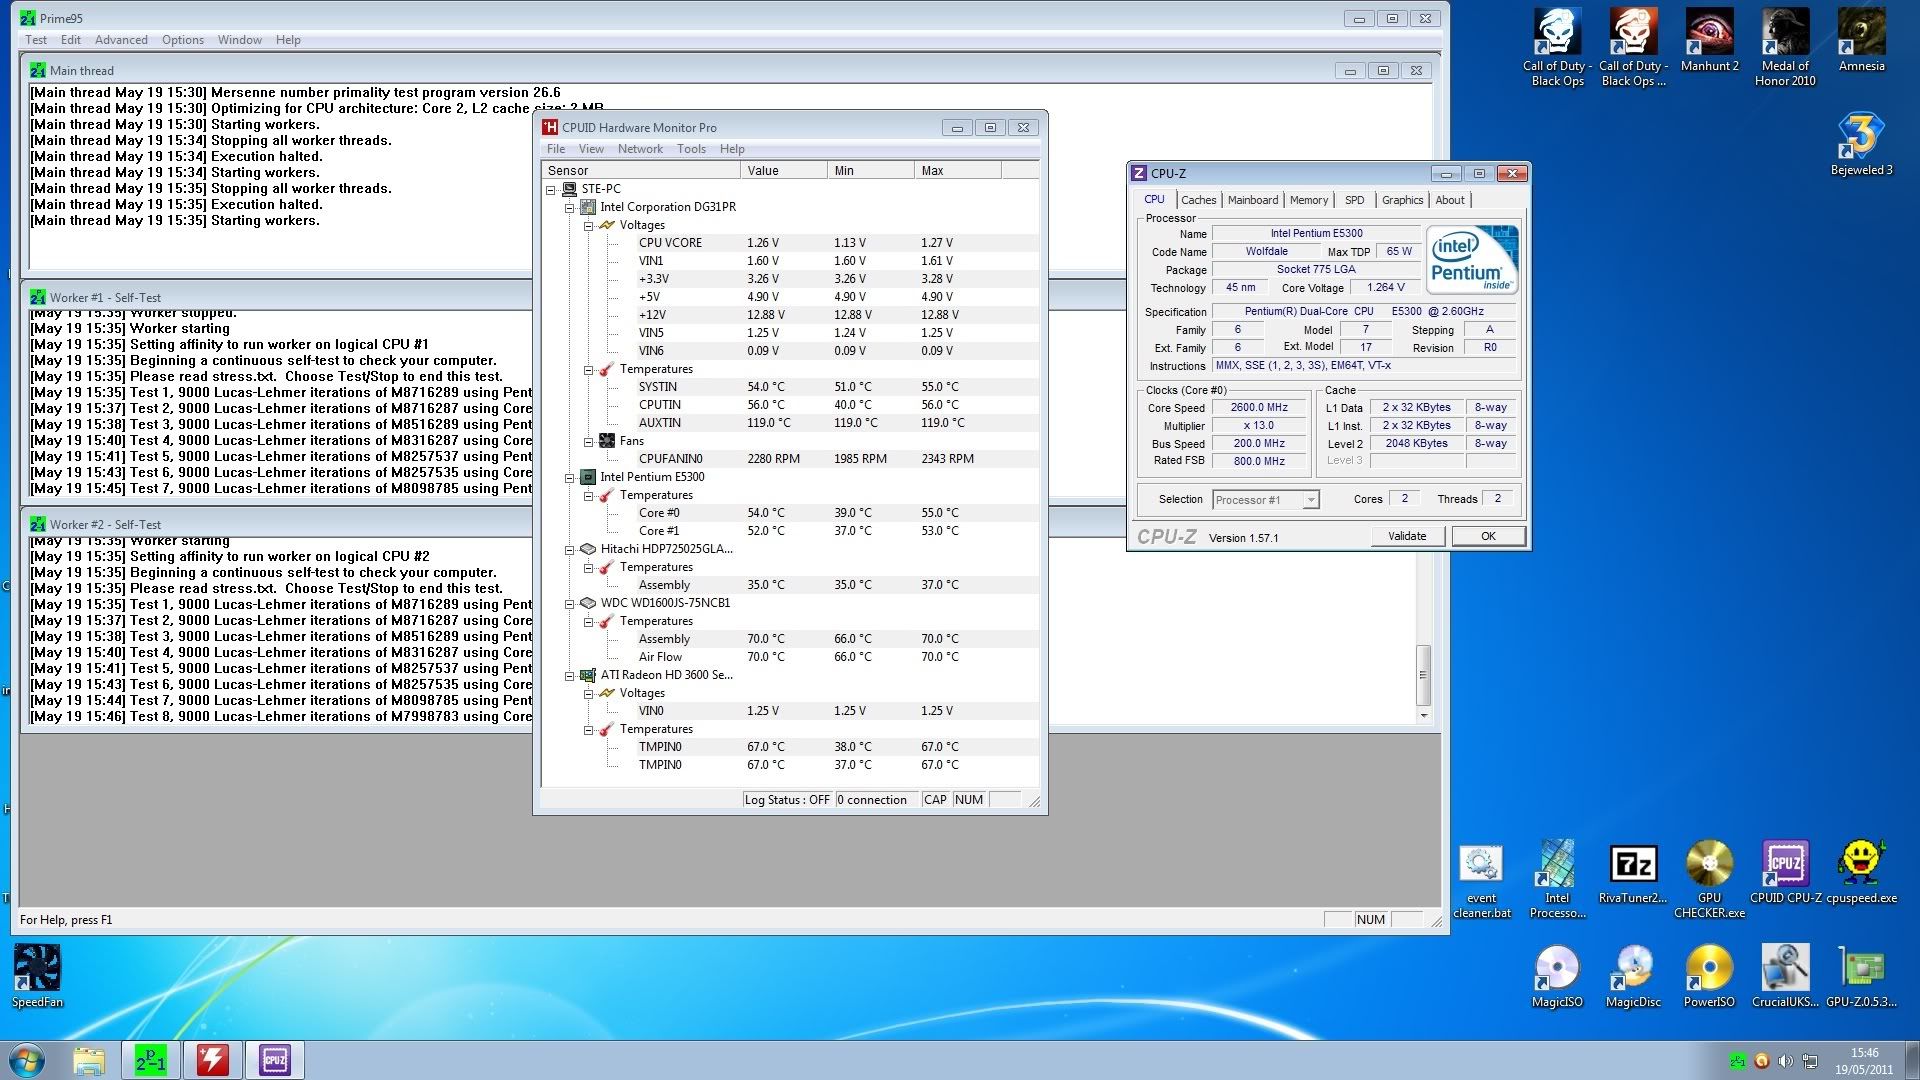Click the Validate button in CPU-Z
The width and height of the screenshot is (1920, 1080).
pyautogui.click(x=1407, y=536)
